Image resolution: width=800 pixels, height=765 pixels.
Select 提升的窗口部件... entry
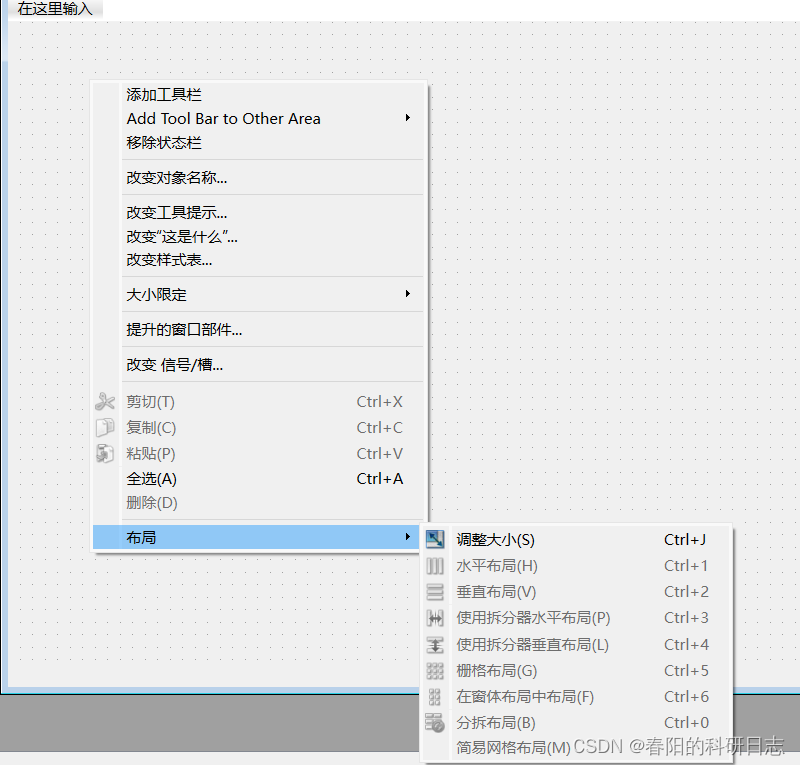[x=259, y=329]
